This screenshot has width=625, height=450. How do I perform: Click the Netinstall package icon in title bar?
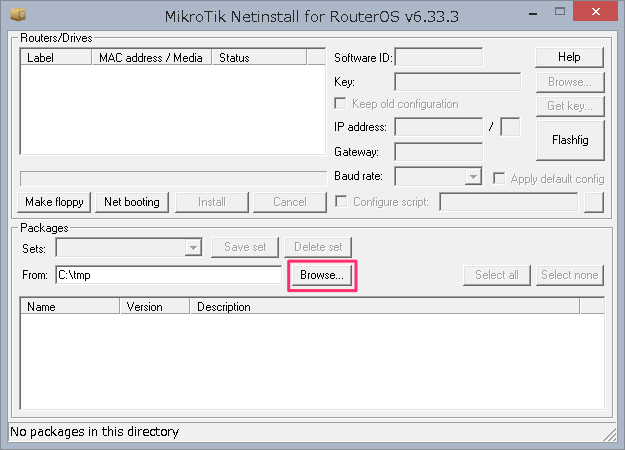coord(18,15)
